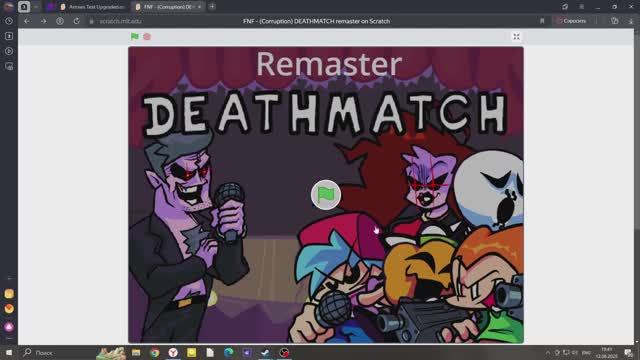Open the extensions icon in the address bar
This screenshot has height=360, width=640.
[x=615, y=21]
